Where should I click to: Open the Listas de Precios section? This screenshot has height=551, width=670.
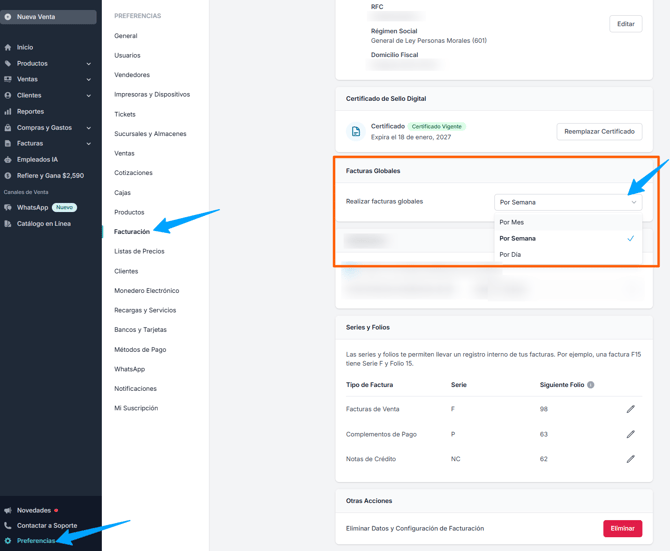tap(139, 251)
